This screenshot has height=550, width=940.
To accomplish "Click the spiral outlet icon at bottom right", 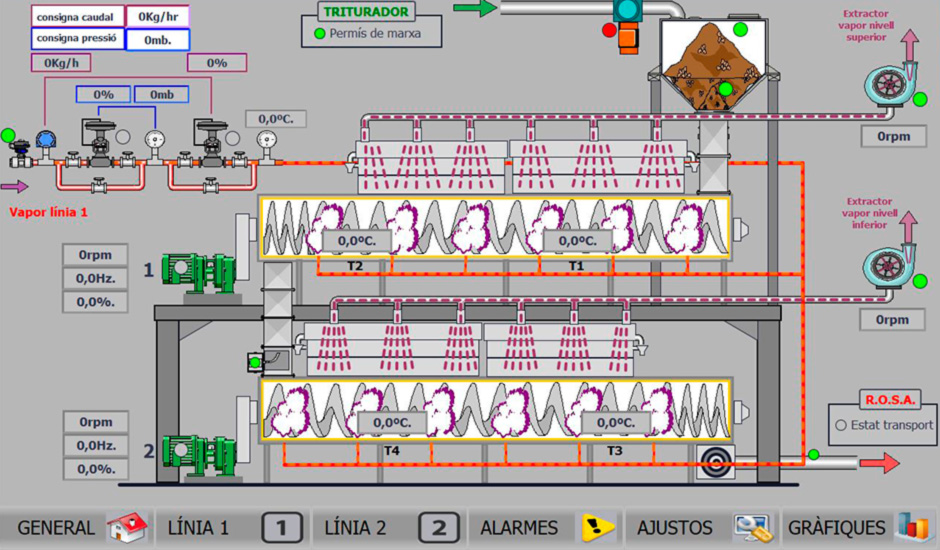I will coord(714,461).
